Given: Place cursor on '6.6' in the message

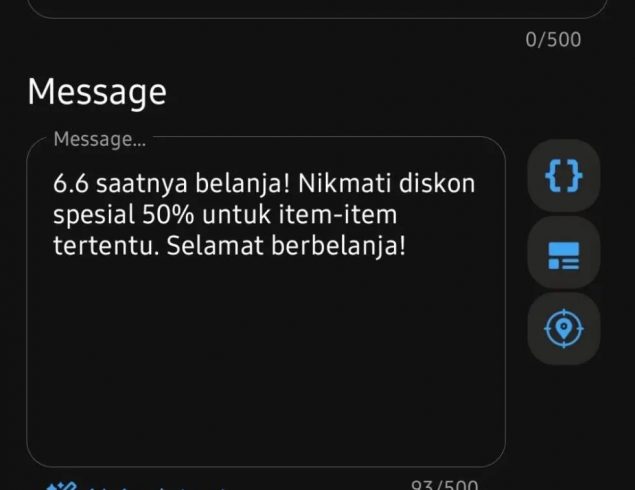Looking at the screenshot, I should pos(70,183).
